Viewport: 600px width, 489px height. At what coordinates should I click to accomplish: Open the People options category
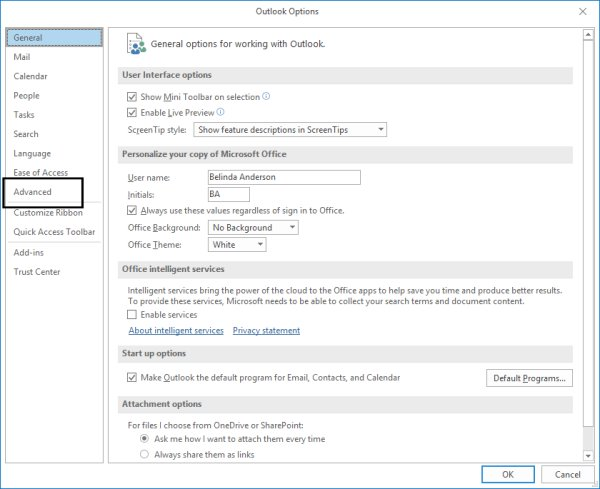pyautogui.click(x=54, y=96)
